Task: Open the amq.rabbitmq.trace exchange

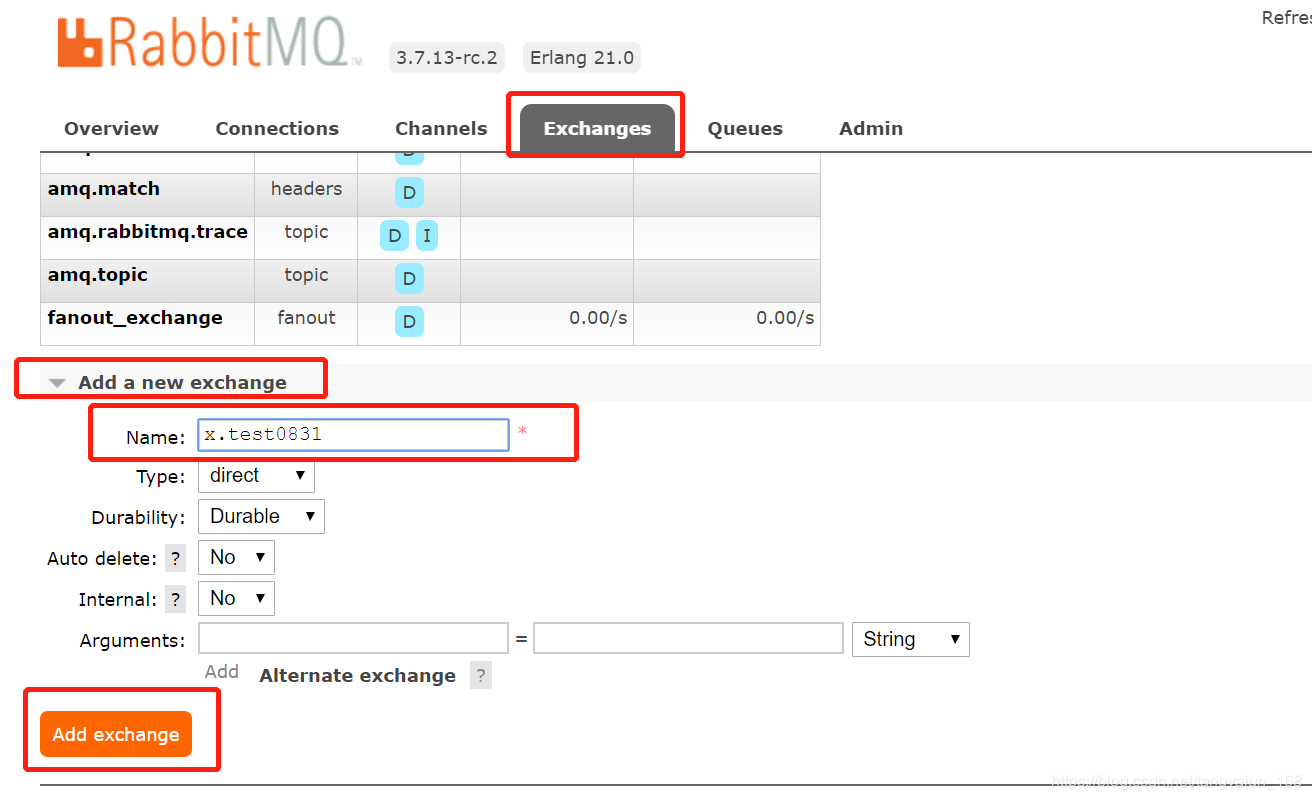Action: point(148,232)
